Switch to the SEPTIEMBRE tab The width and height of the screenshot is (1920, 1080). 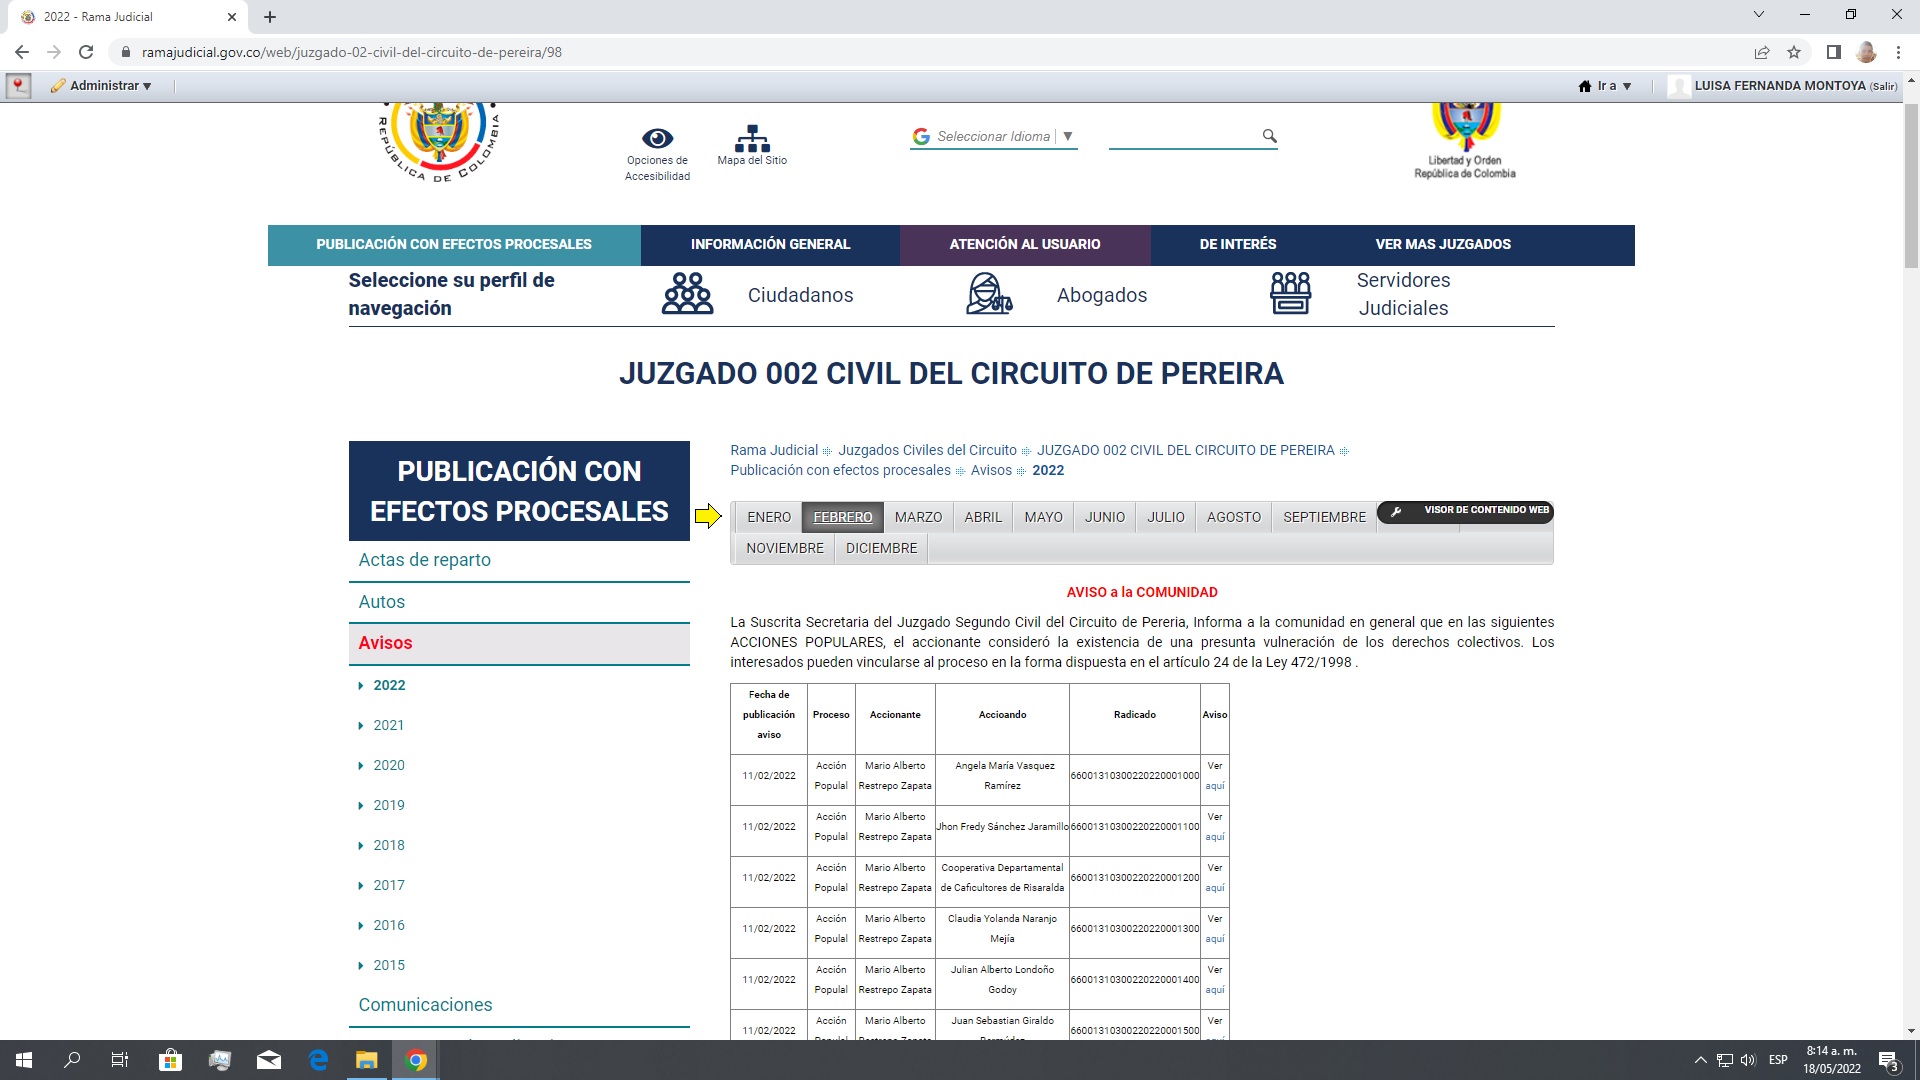click(1324, 517)
